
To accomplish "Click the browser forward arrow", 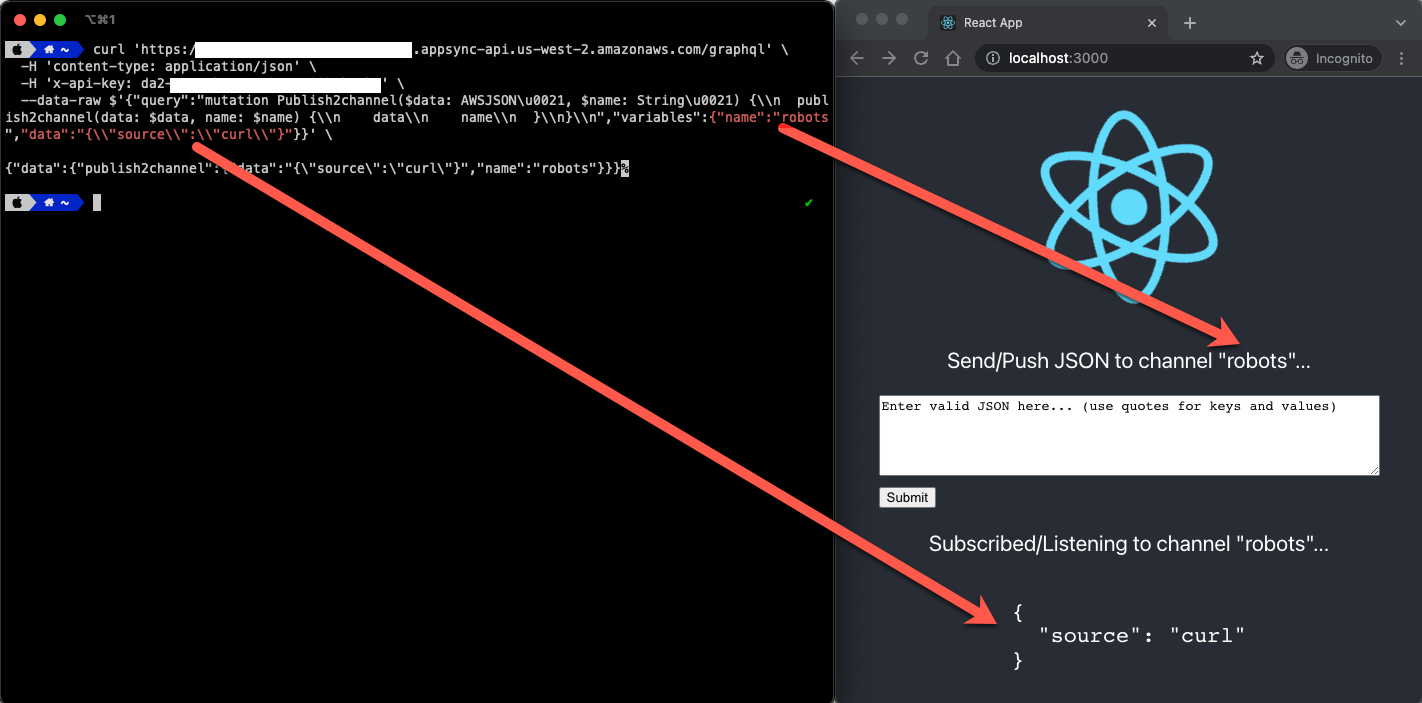I will coord(889,58).
